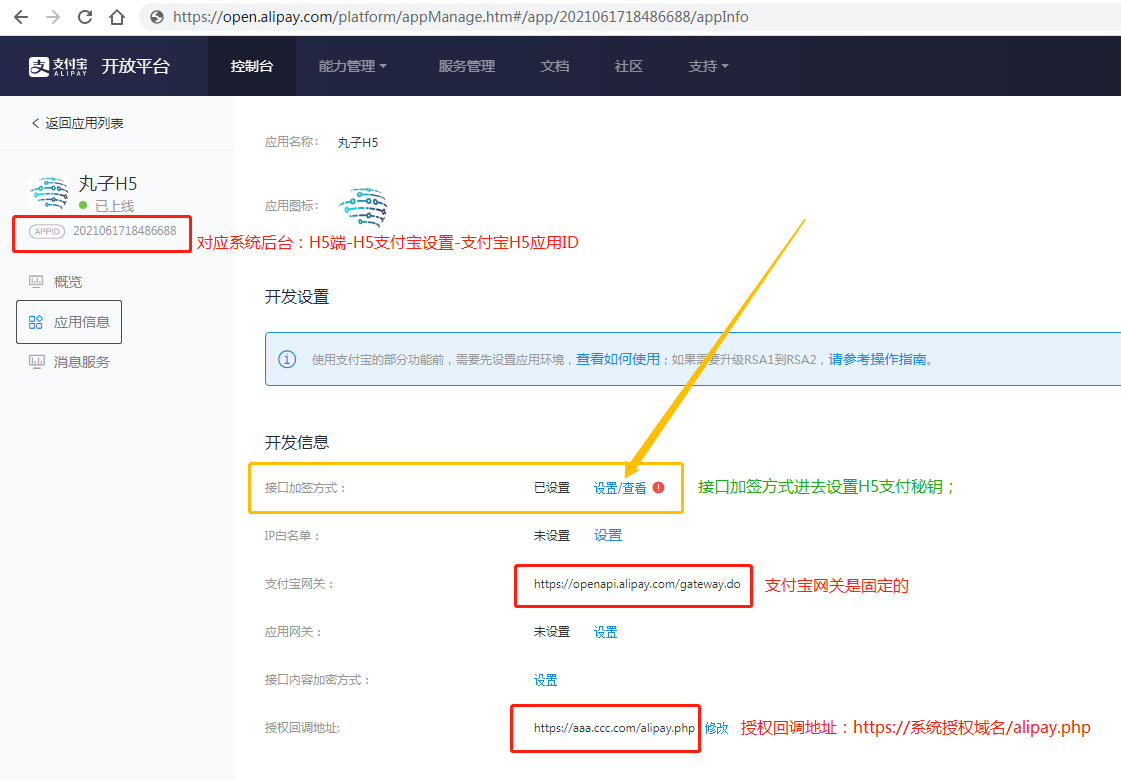1121x780 pixels.
Task: Click the 消息服务 sidebar icon
Action: (x=36, y=362)
